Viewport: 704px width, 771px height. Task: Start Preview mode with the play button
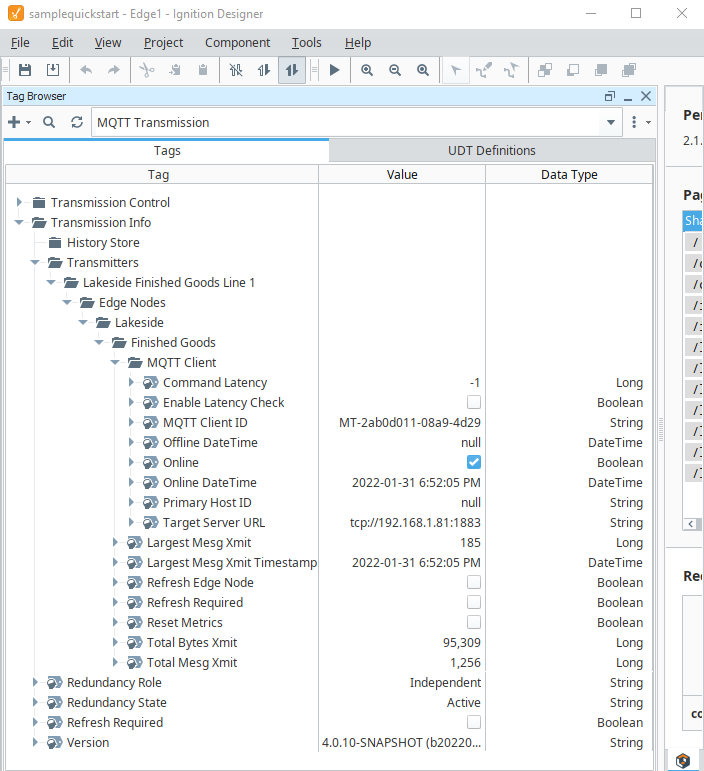pos(334,70)
